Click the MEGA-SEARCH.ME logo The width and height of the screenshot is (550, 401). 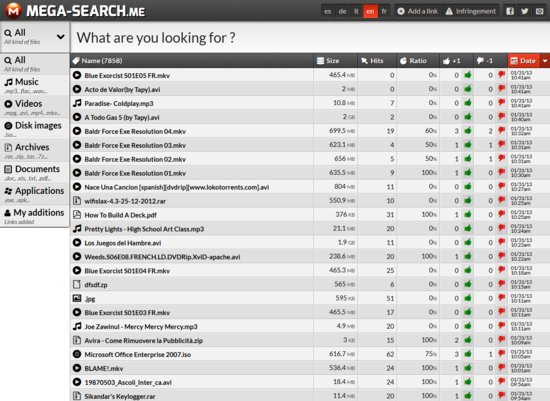[75, 11]
